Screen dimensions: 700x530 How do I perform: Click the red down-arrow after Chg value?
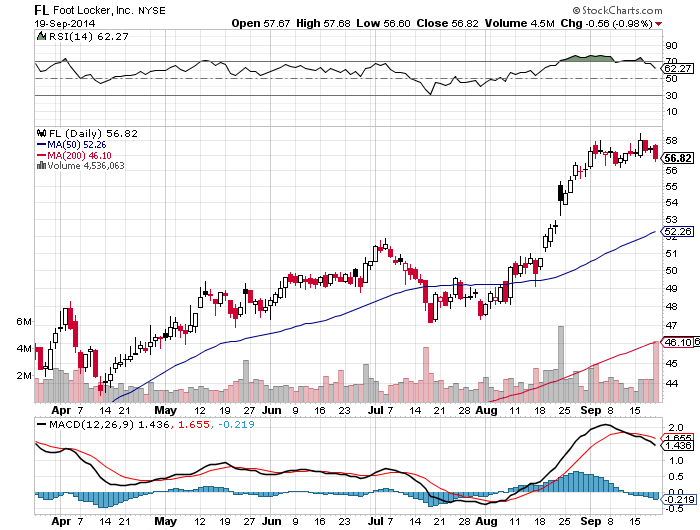[658, 24]
